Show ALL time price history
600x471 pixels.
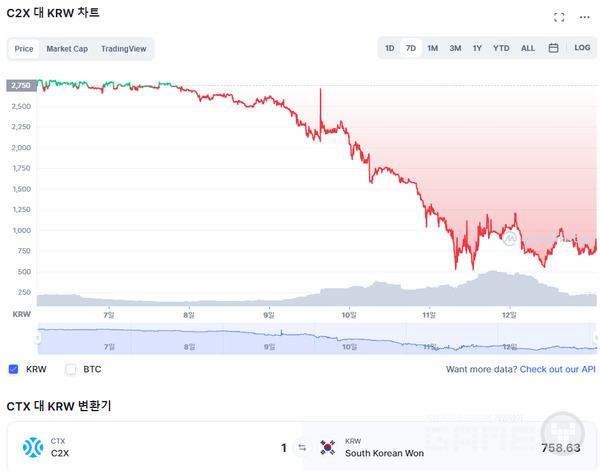[528, 48]
